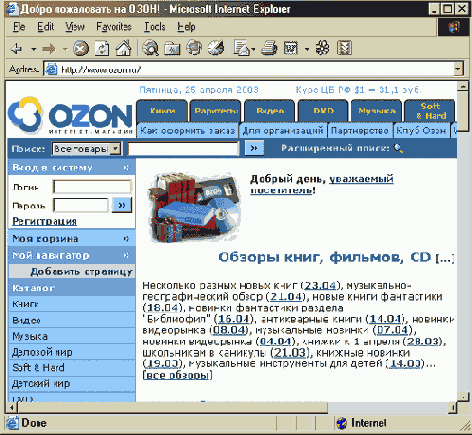
Task: Switch to the Музыка tab
Action: click(377, 111)
